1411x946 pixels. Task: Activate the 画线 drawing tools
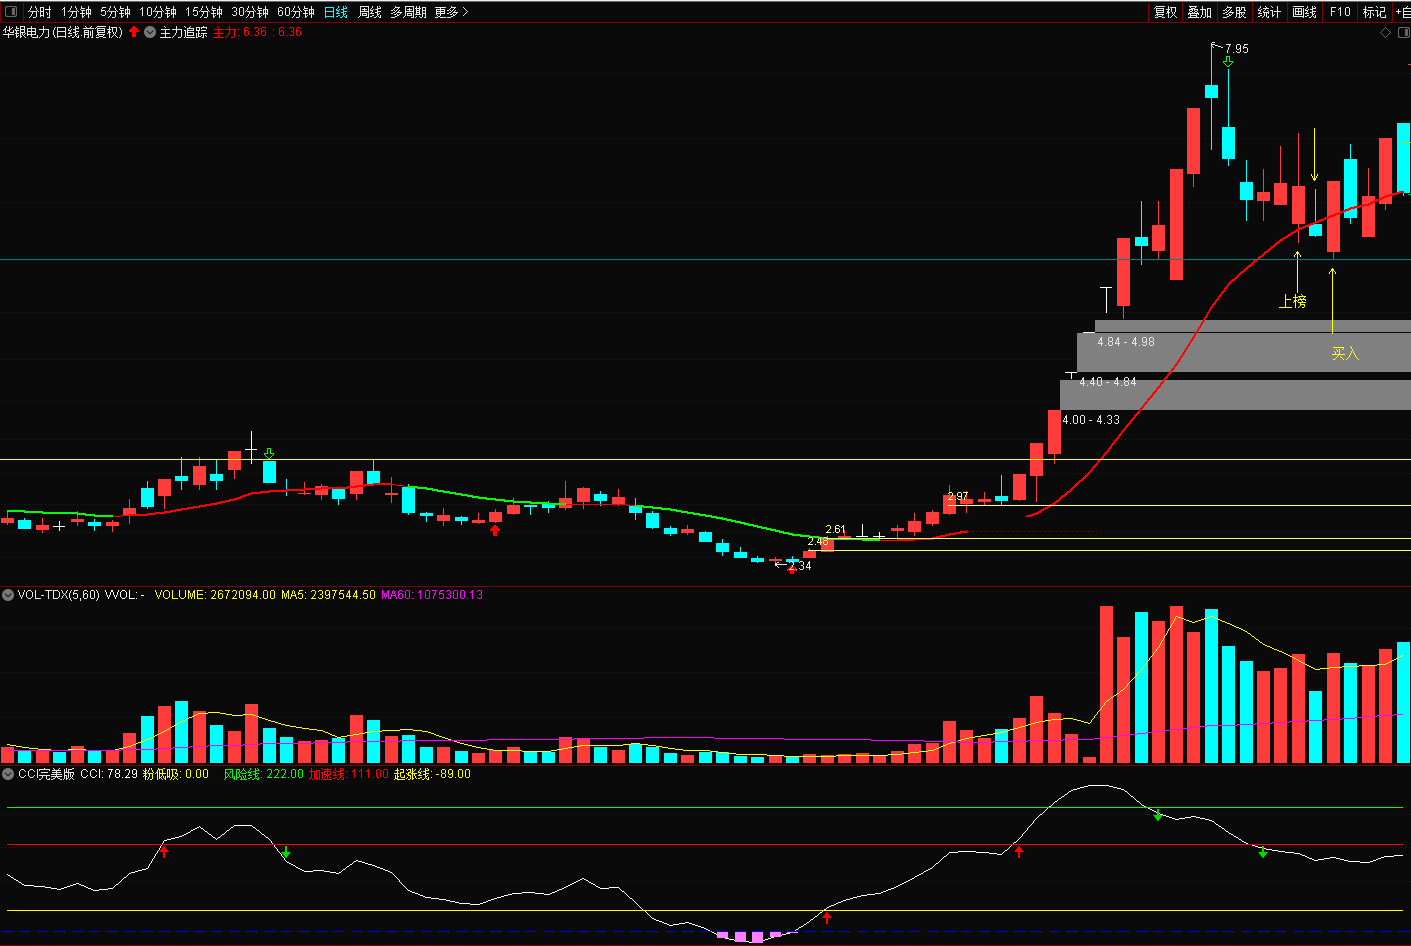[x=1304, y=12]
